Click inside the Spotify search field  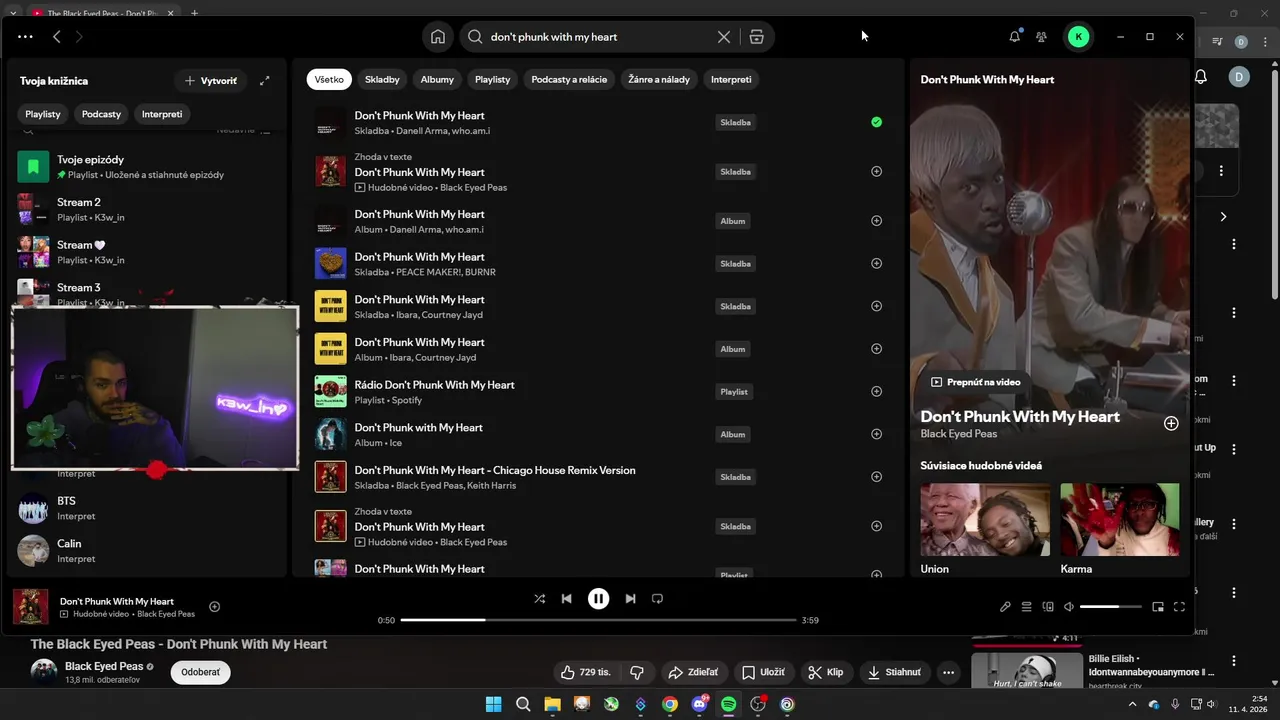(x=598, y=37)
